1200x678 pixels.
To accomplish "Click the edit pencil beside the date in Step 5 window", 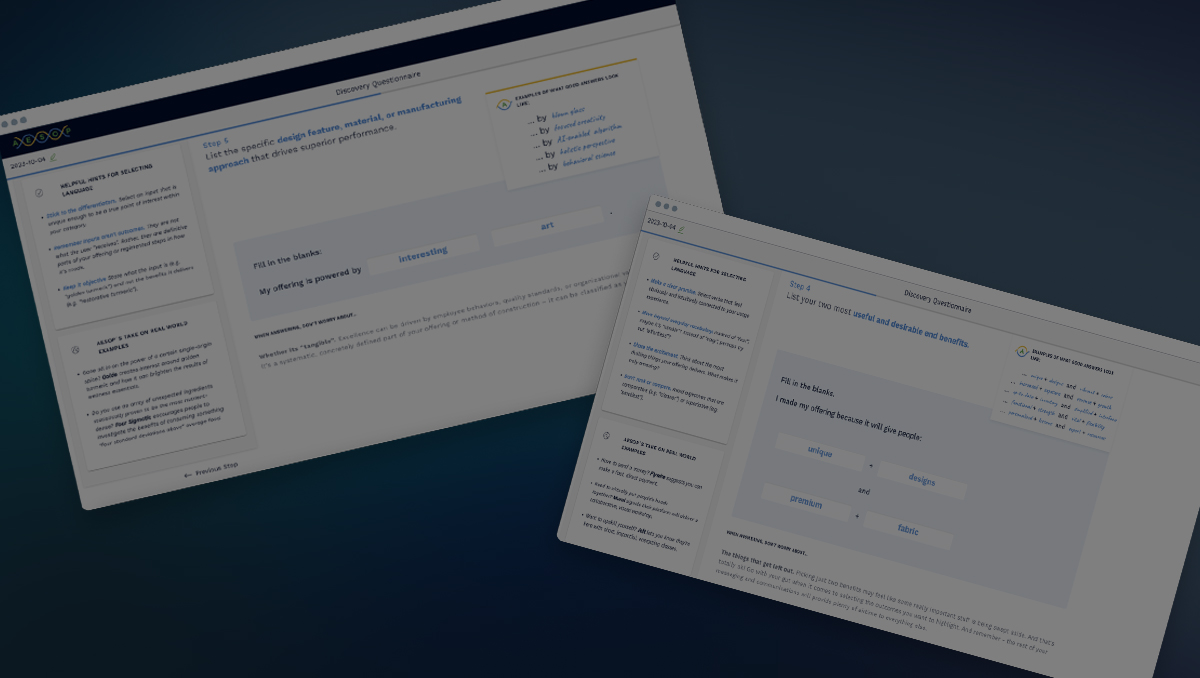I will click(x=53, y=157).
